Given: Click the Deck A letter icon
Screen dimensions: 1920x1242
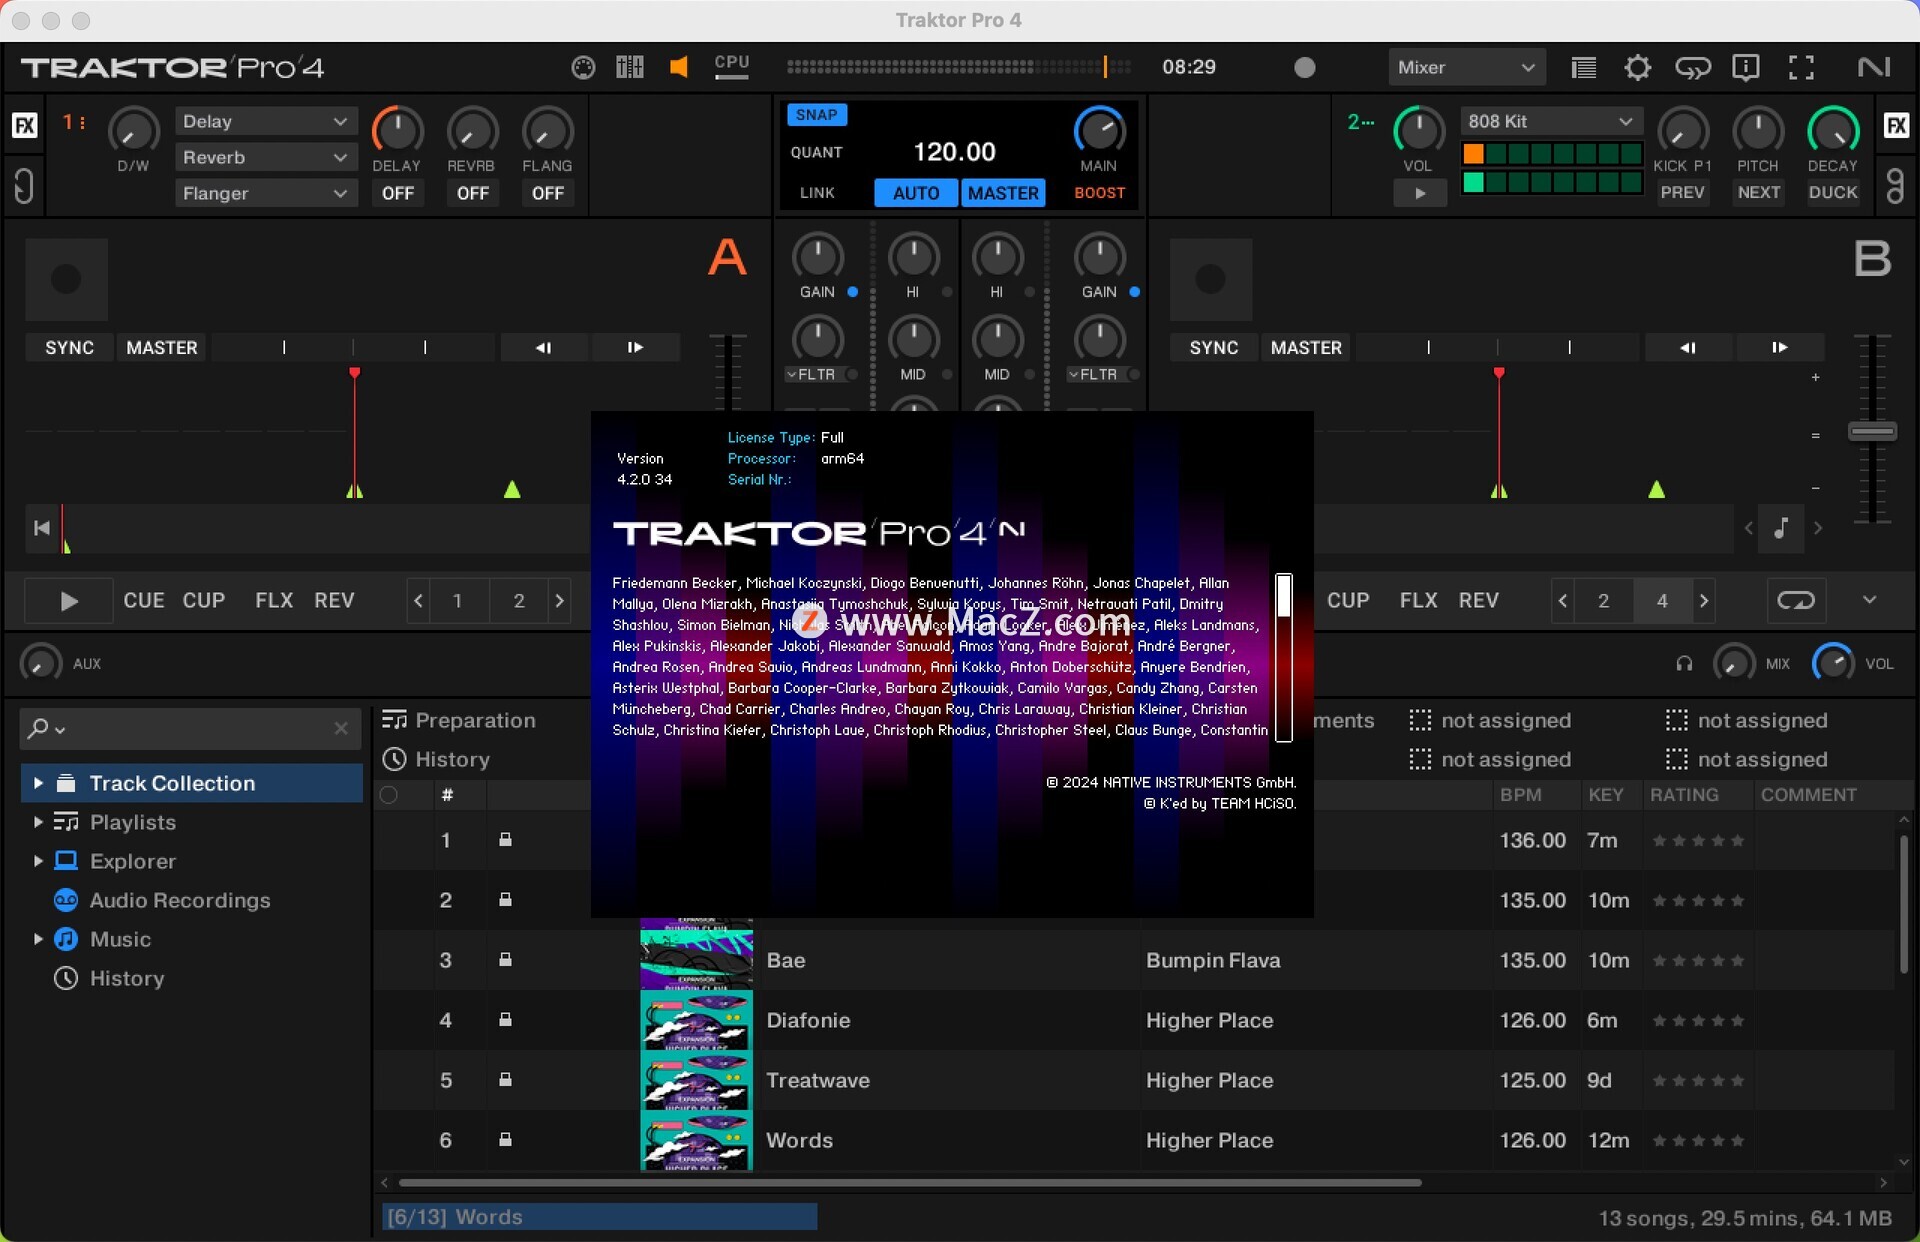Looking at the screenshot, I should tap(727, 257).
